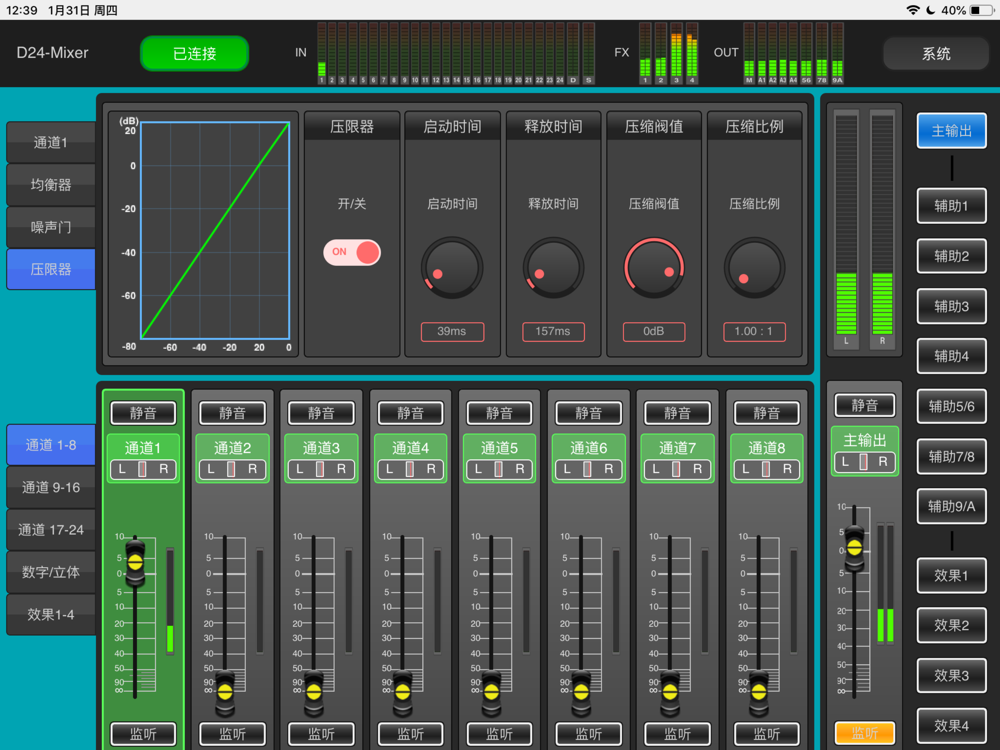Viewport: 1000px width, 750px height.
Task: Click the 通道1 fader handle
Action: point(135,563)
